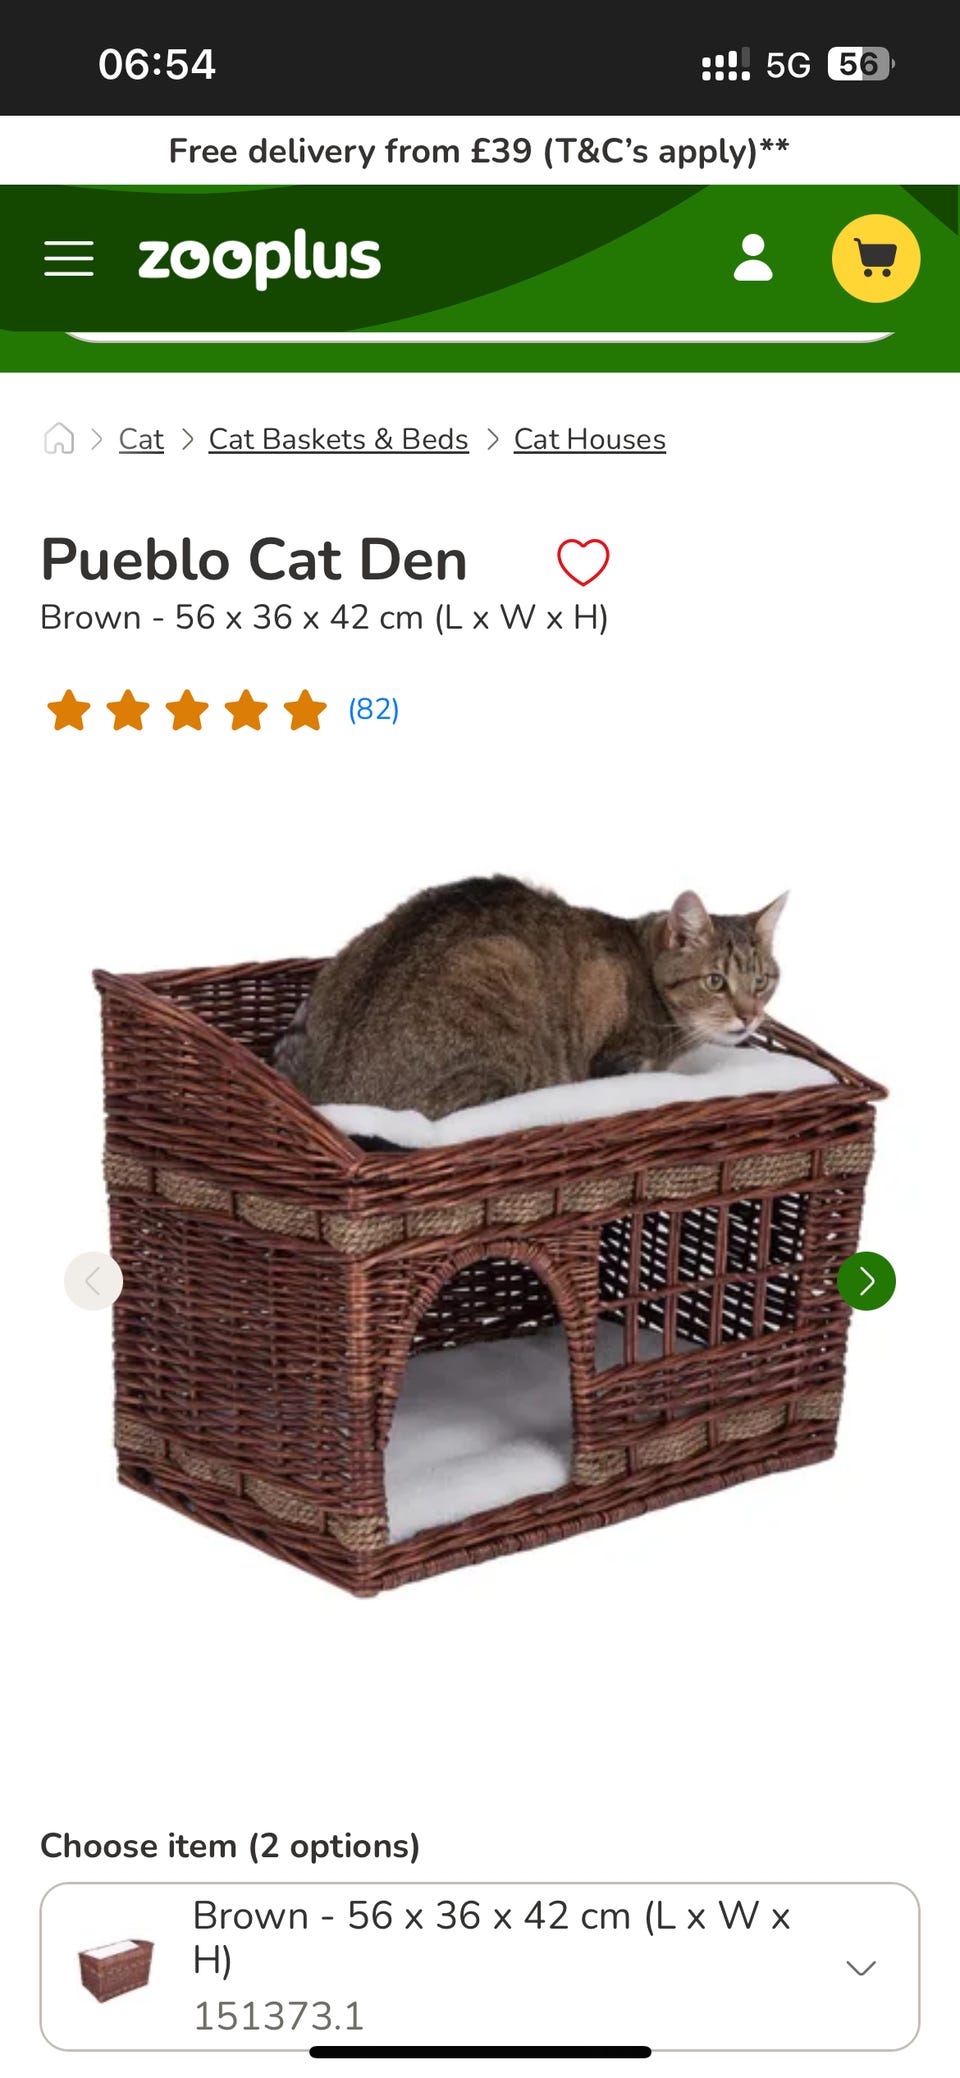Add Pueblo Cat Den to wishlist heart
Screen dimensions: 960x2078
[583, 561]
